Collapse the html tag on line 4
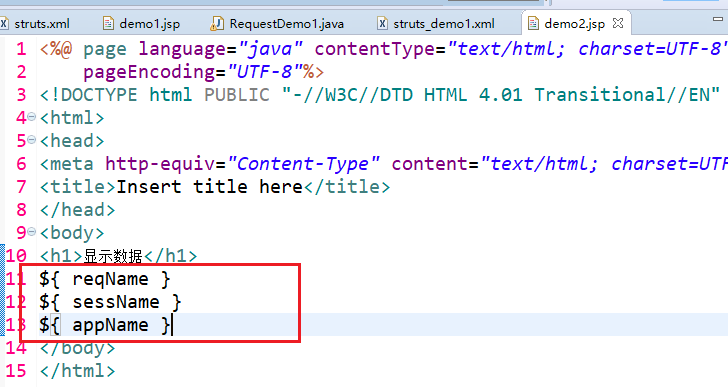The height and width of the screenshot is (387, 728). click(x=31, y=116)
